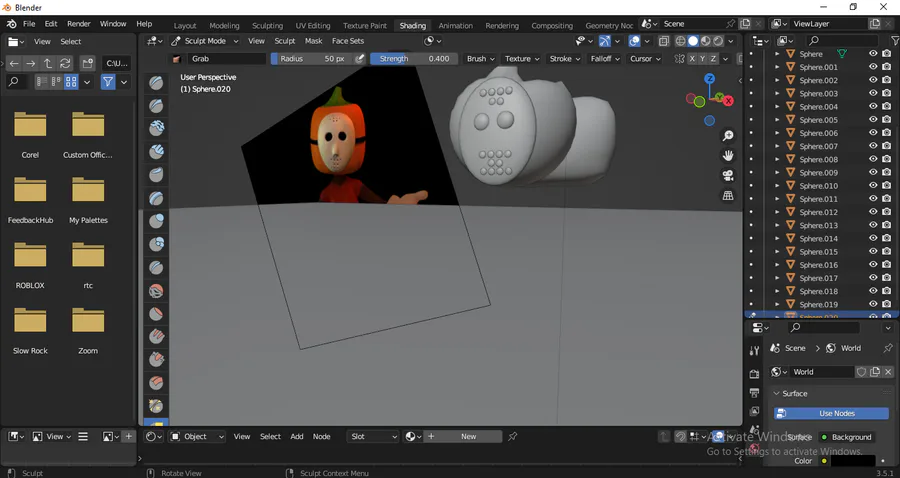Disable Sphere.014 render camera toggle

[887, 238]
